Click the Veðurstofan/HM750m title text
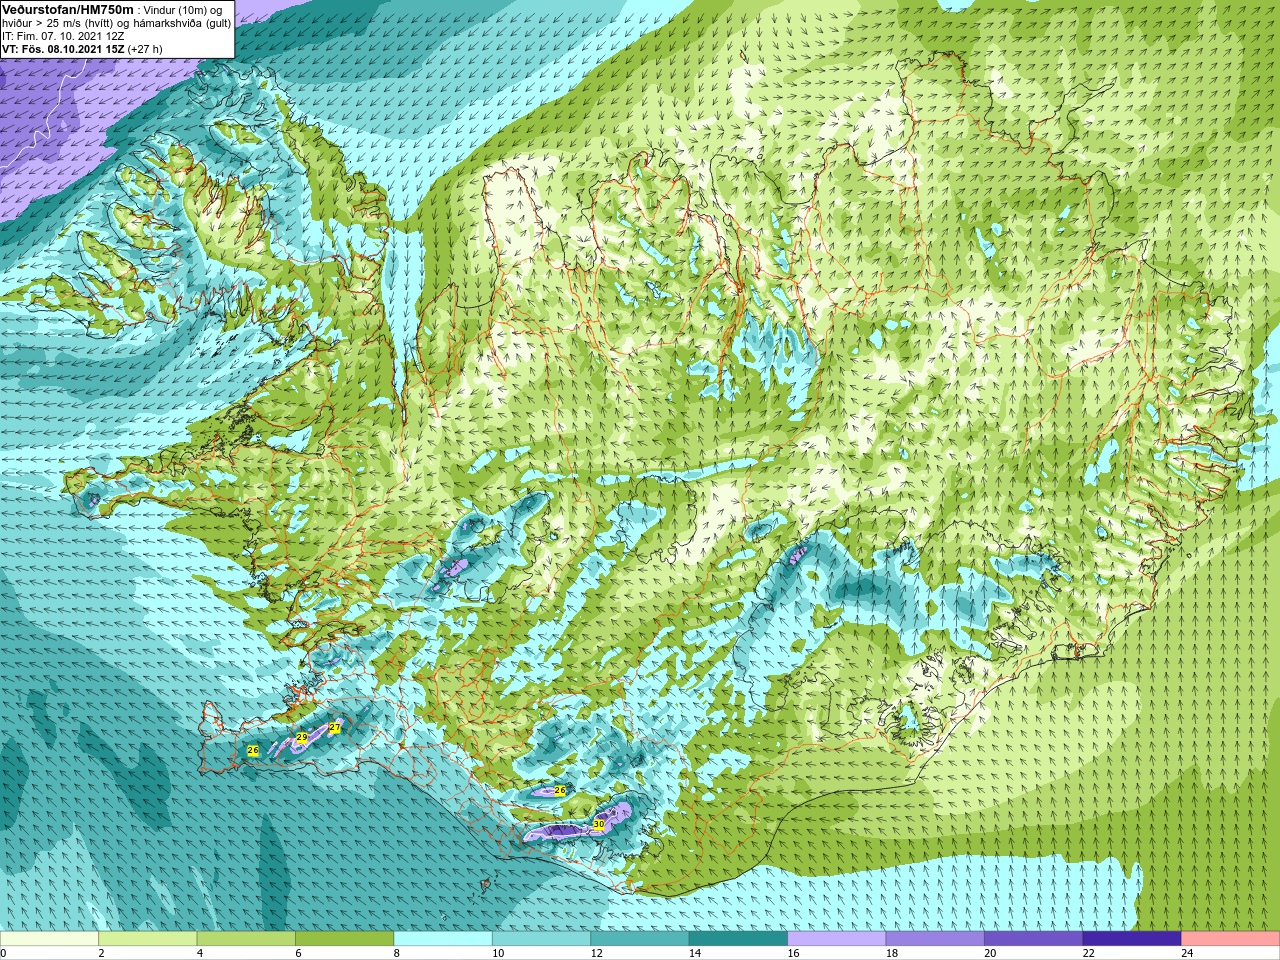This screenshot has width=1280, height=960. (x=68, y=9)
